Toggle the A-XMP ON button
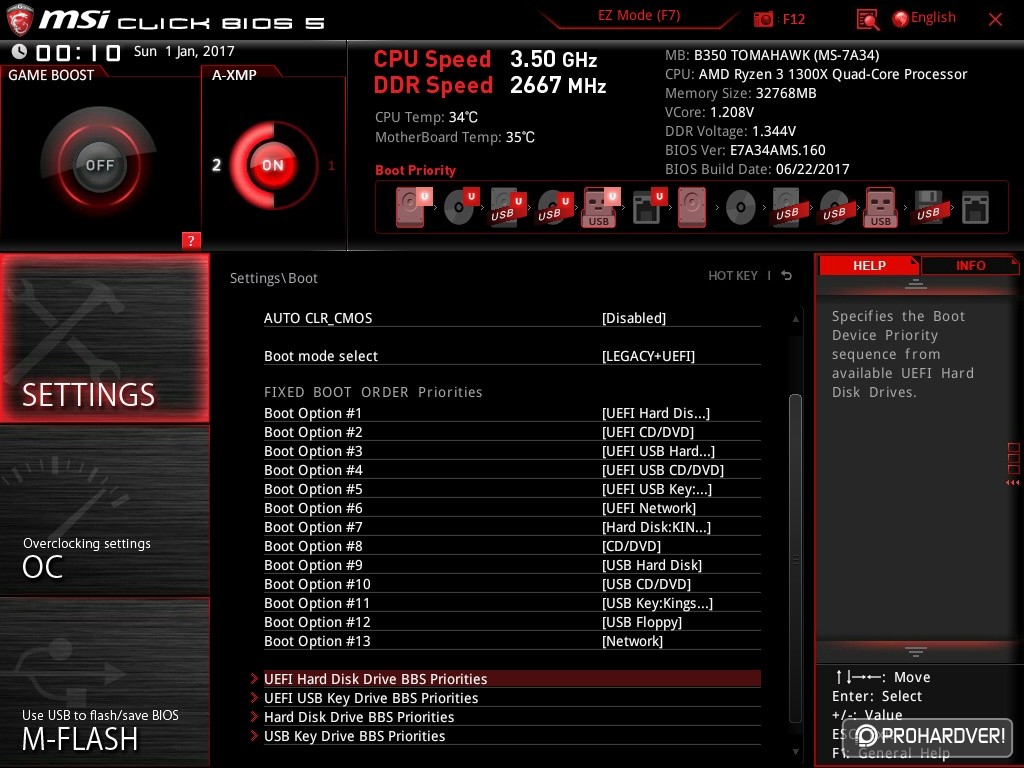This screenshot has height=768, width=1024. 273,165
